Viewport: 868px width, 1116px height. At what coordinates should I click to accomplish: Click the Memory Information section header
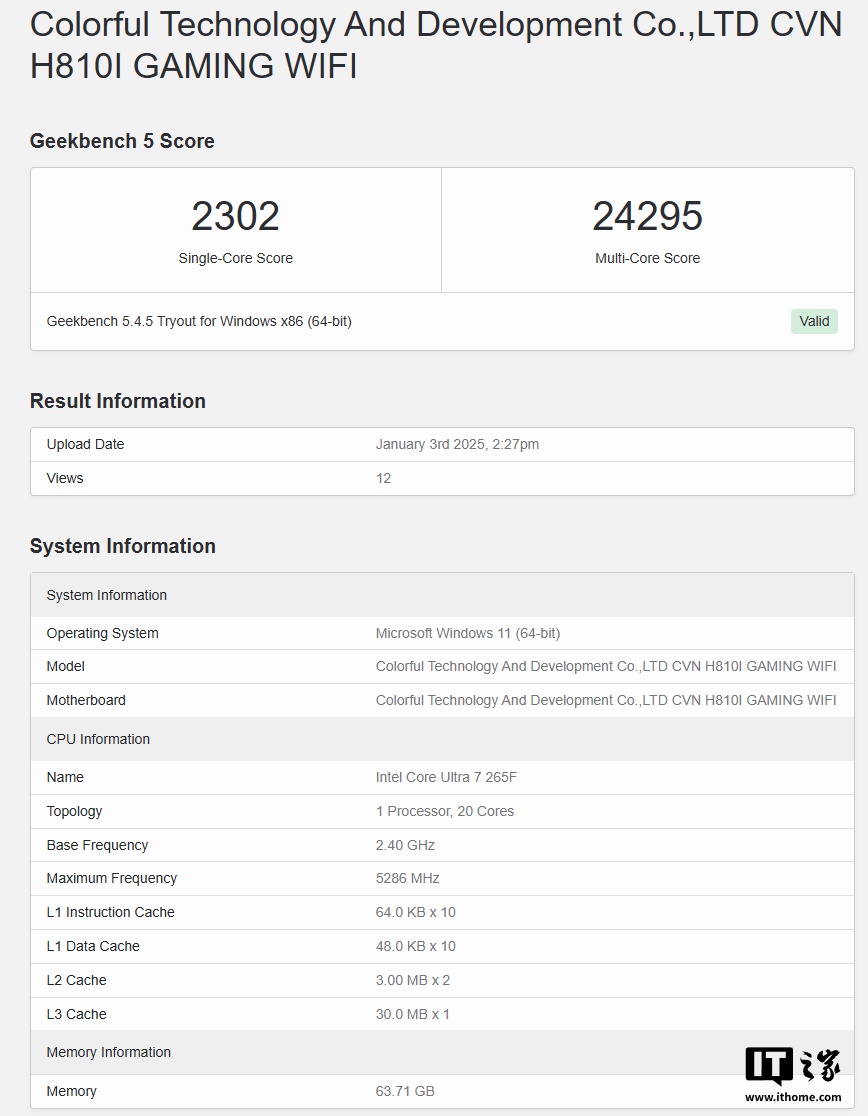tap(108, 1052)
